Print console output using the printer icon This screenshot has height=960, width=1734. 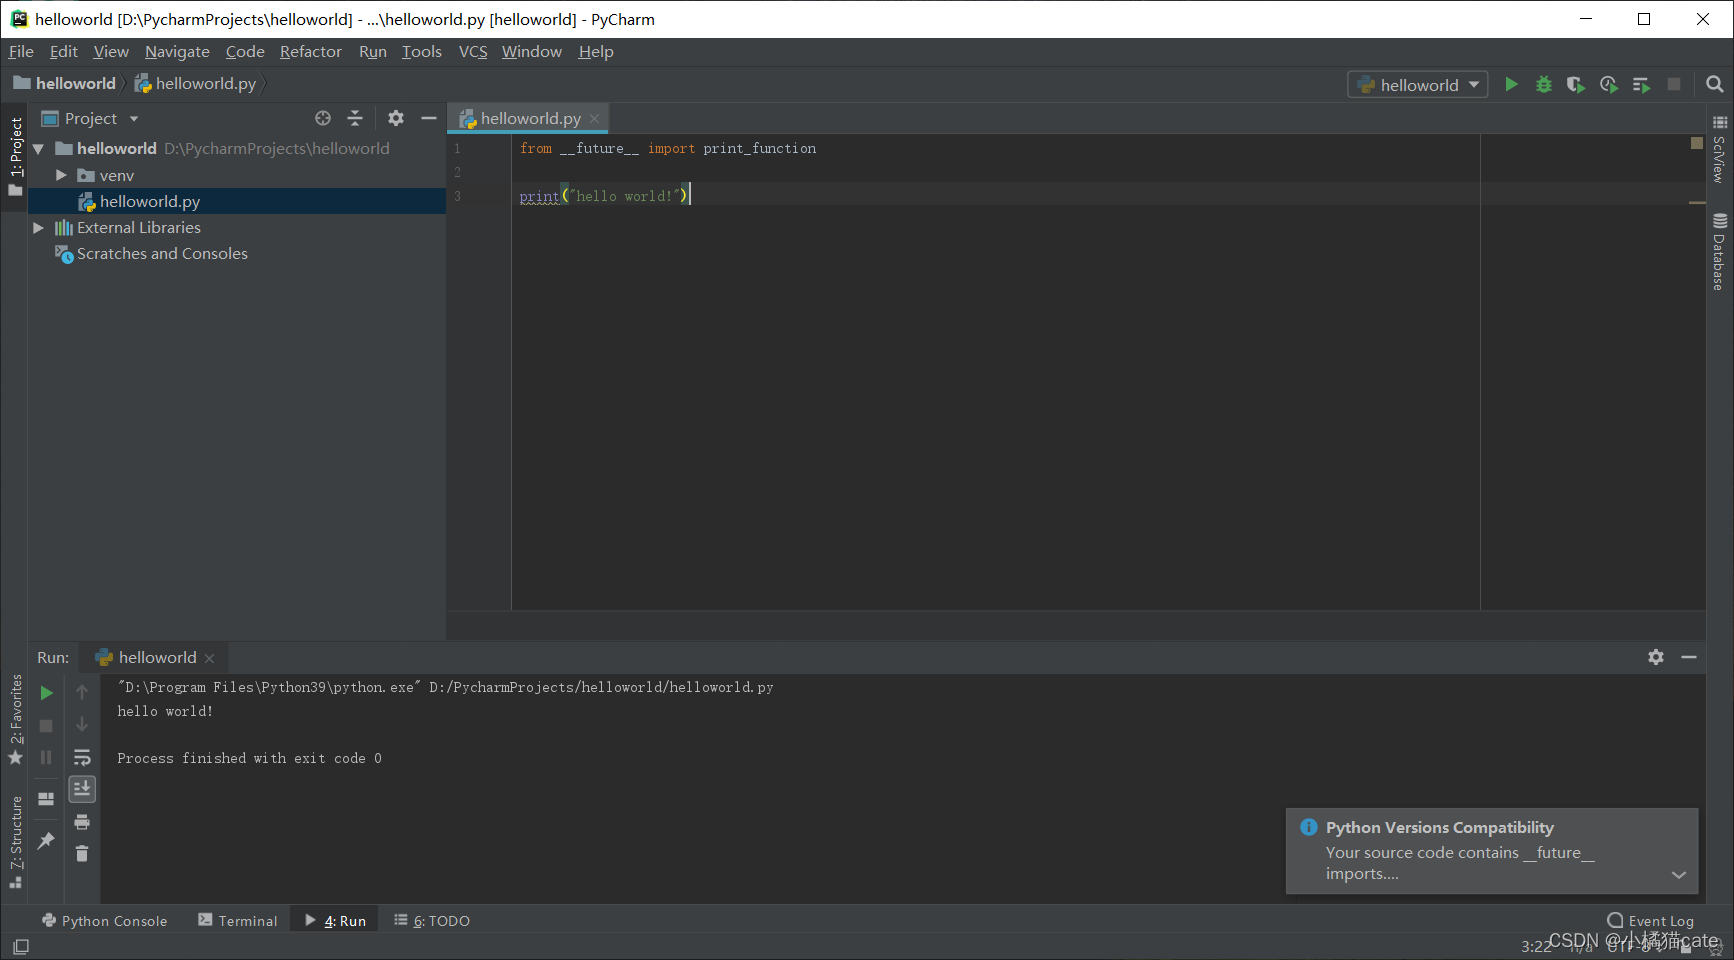click(x=82, y=821)
